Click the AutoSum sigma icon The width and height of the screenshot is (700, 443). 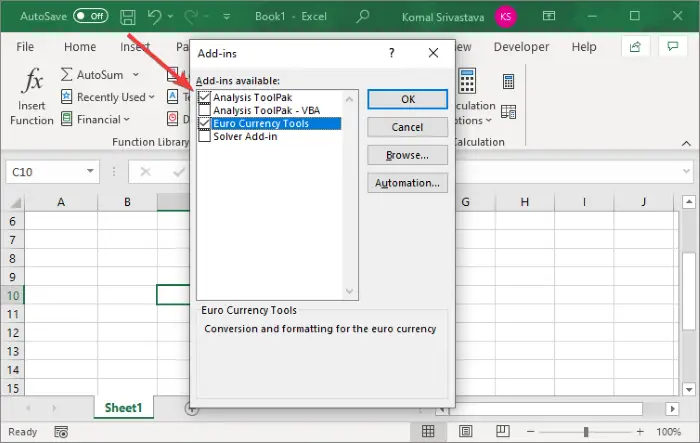pos(67,75)
